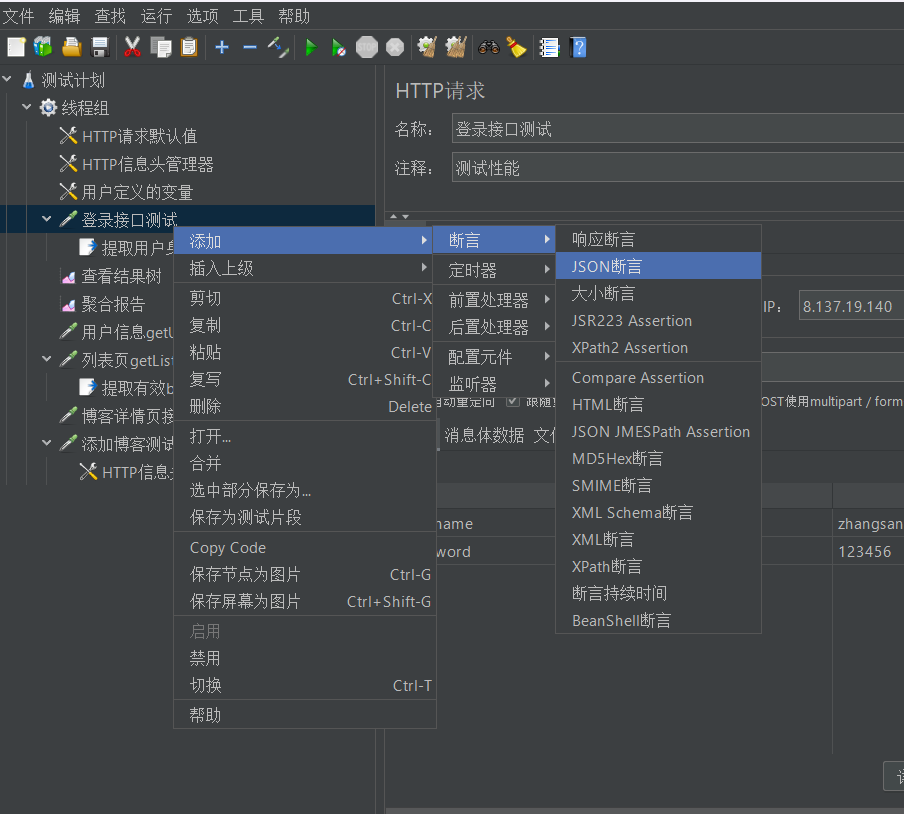This screenshot has height=814, width=904.
Task: Open the 运行 menu
Action: tap(156, 16)
